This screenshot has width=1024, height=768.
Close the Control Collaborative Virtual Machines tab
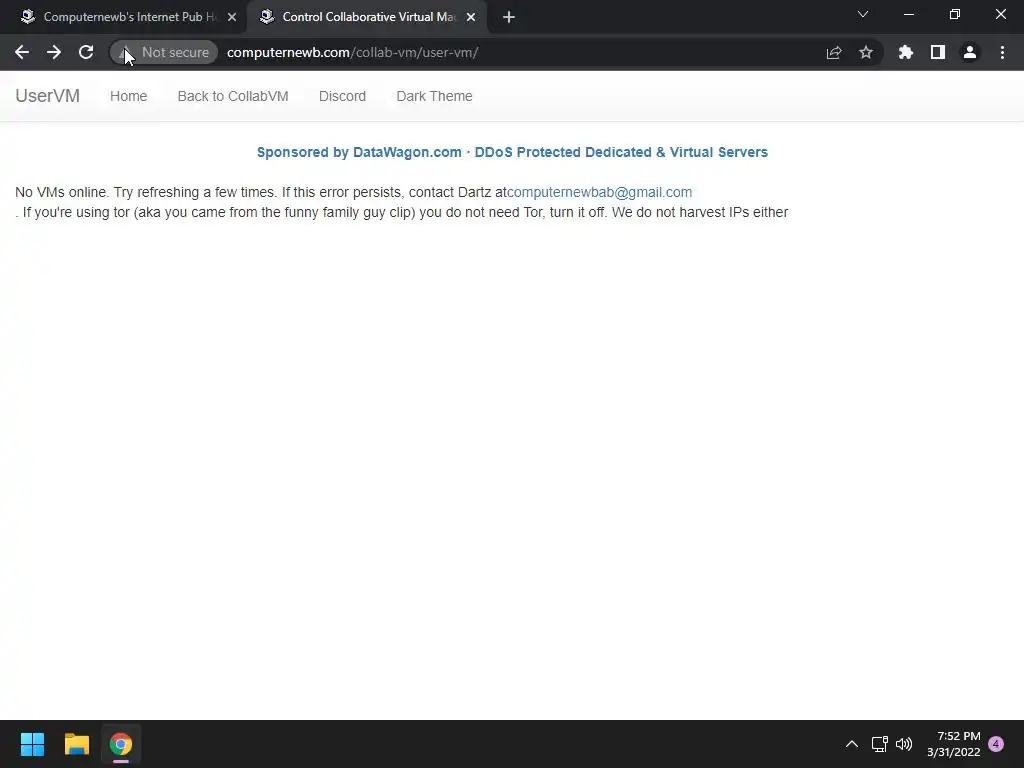(x=471, y=17)
